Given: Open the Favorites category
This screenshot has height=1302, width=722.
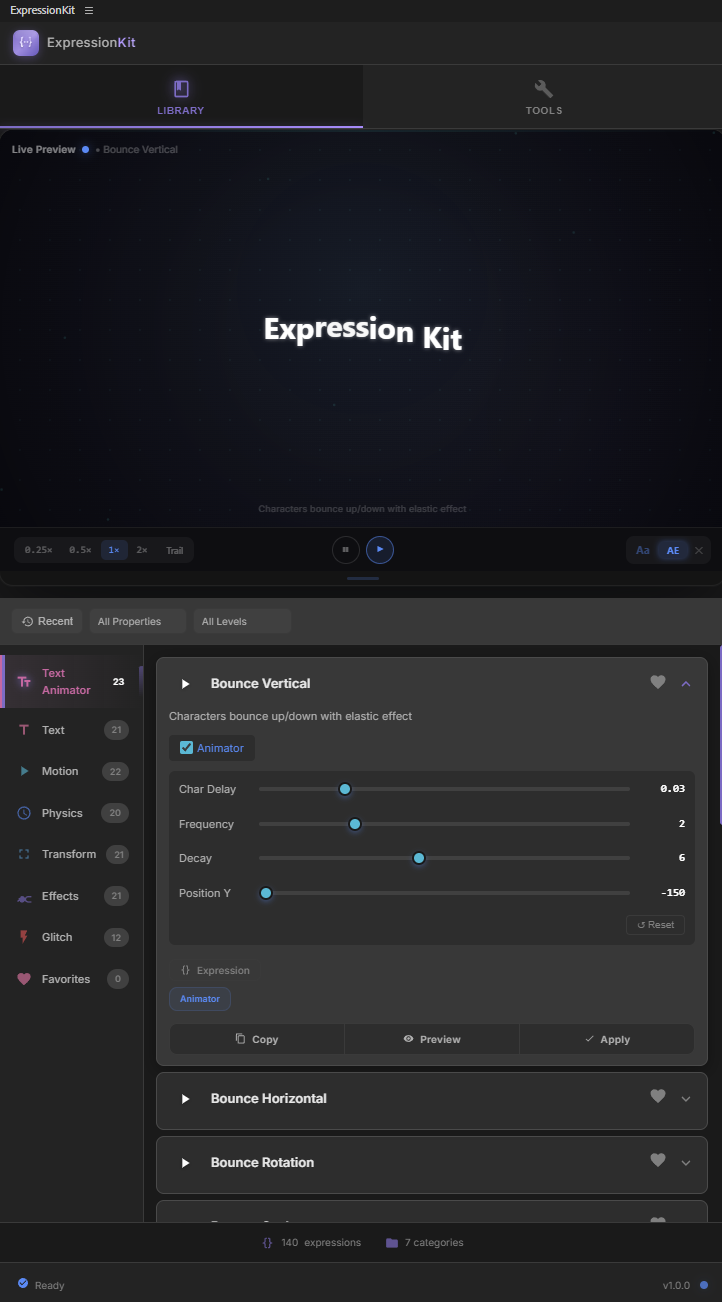Looking at the screenshot, I should coord(71,979).
